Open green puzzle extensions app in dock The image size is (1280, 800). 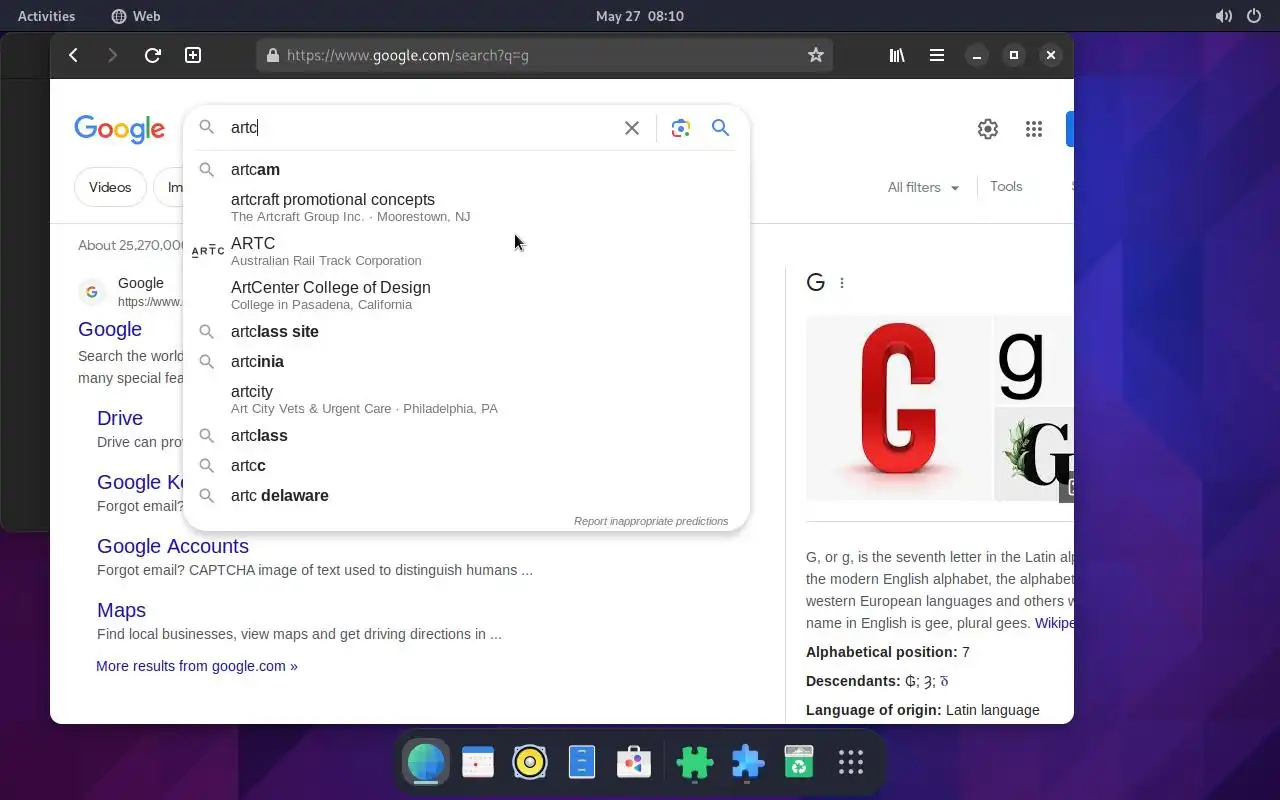pos(695,763)
